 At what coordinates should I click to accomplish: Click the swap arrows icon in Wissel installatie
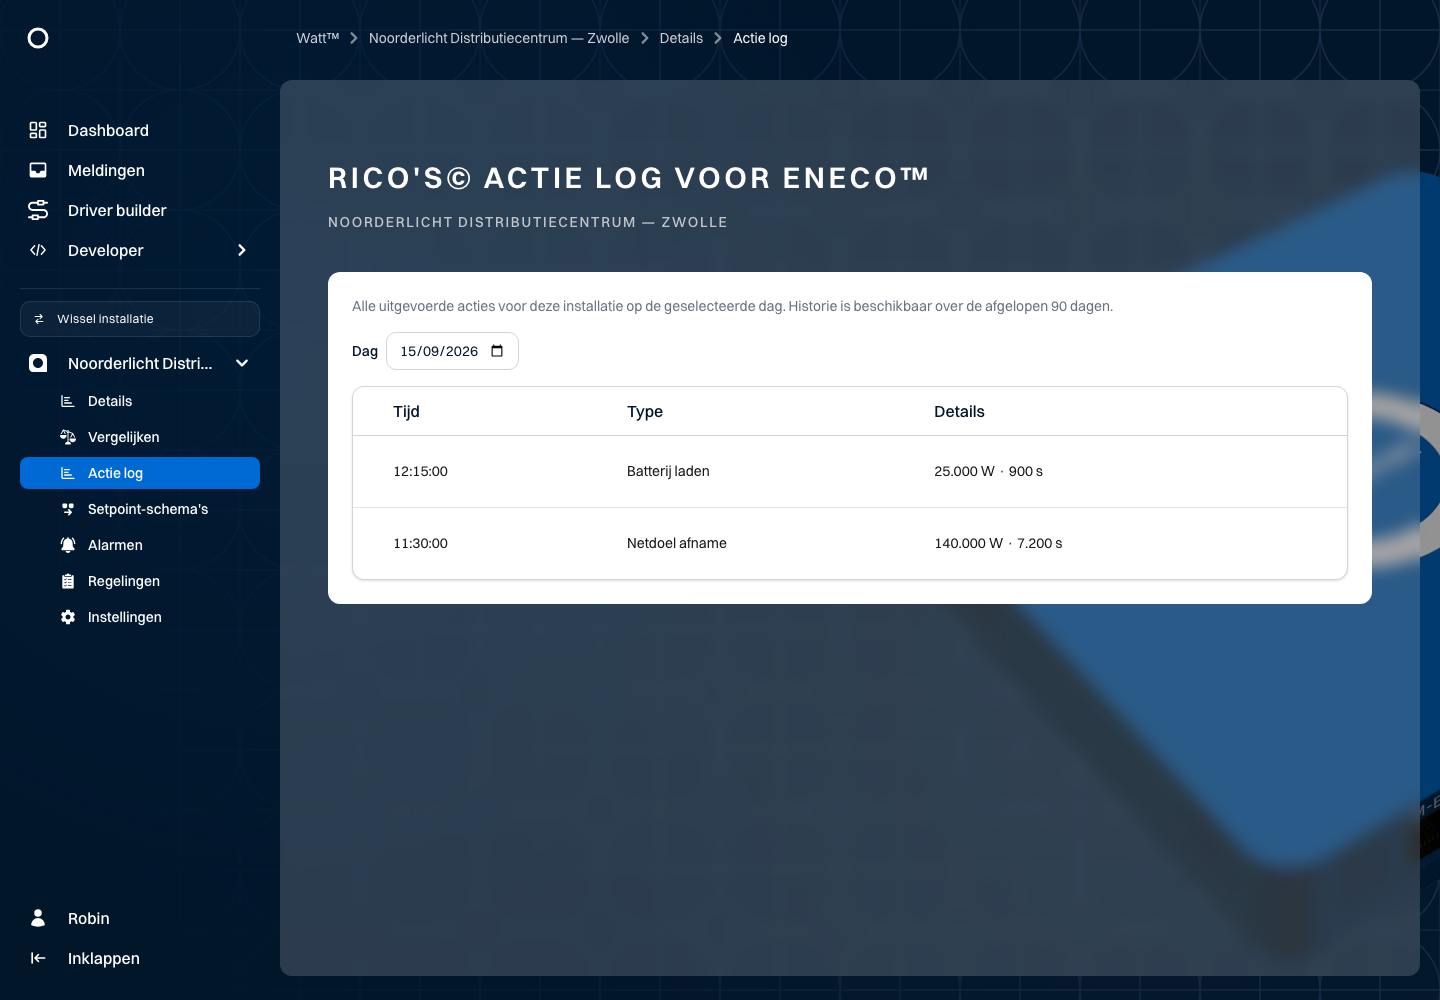coord(39,319)
